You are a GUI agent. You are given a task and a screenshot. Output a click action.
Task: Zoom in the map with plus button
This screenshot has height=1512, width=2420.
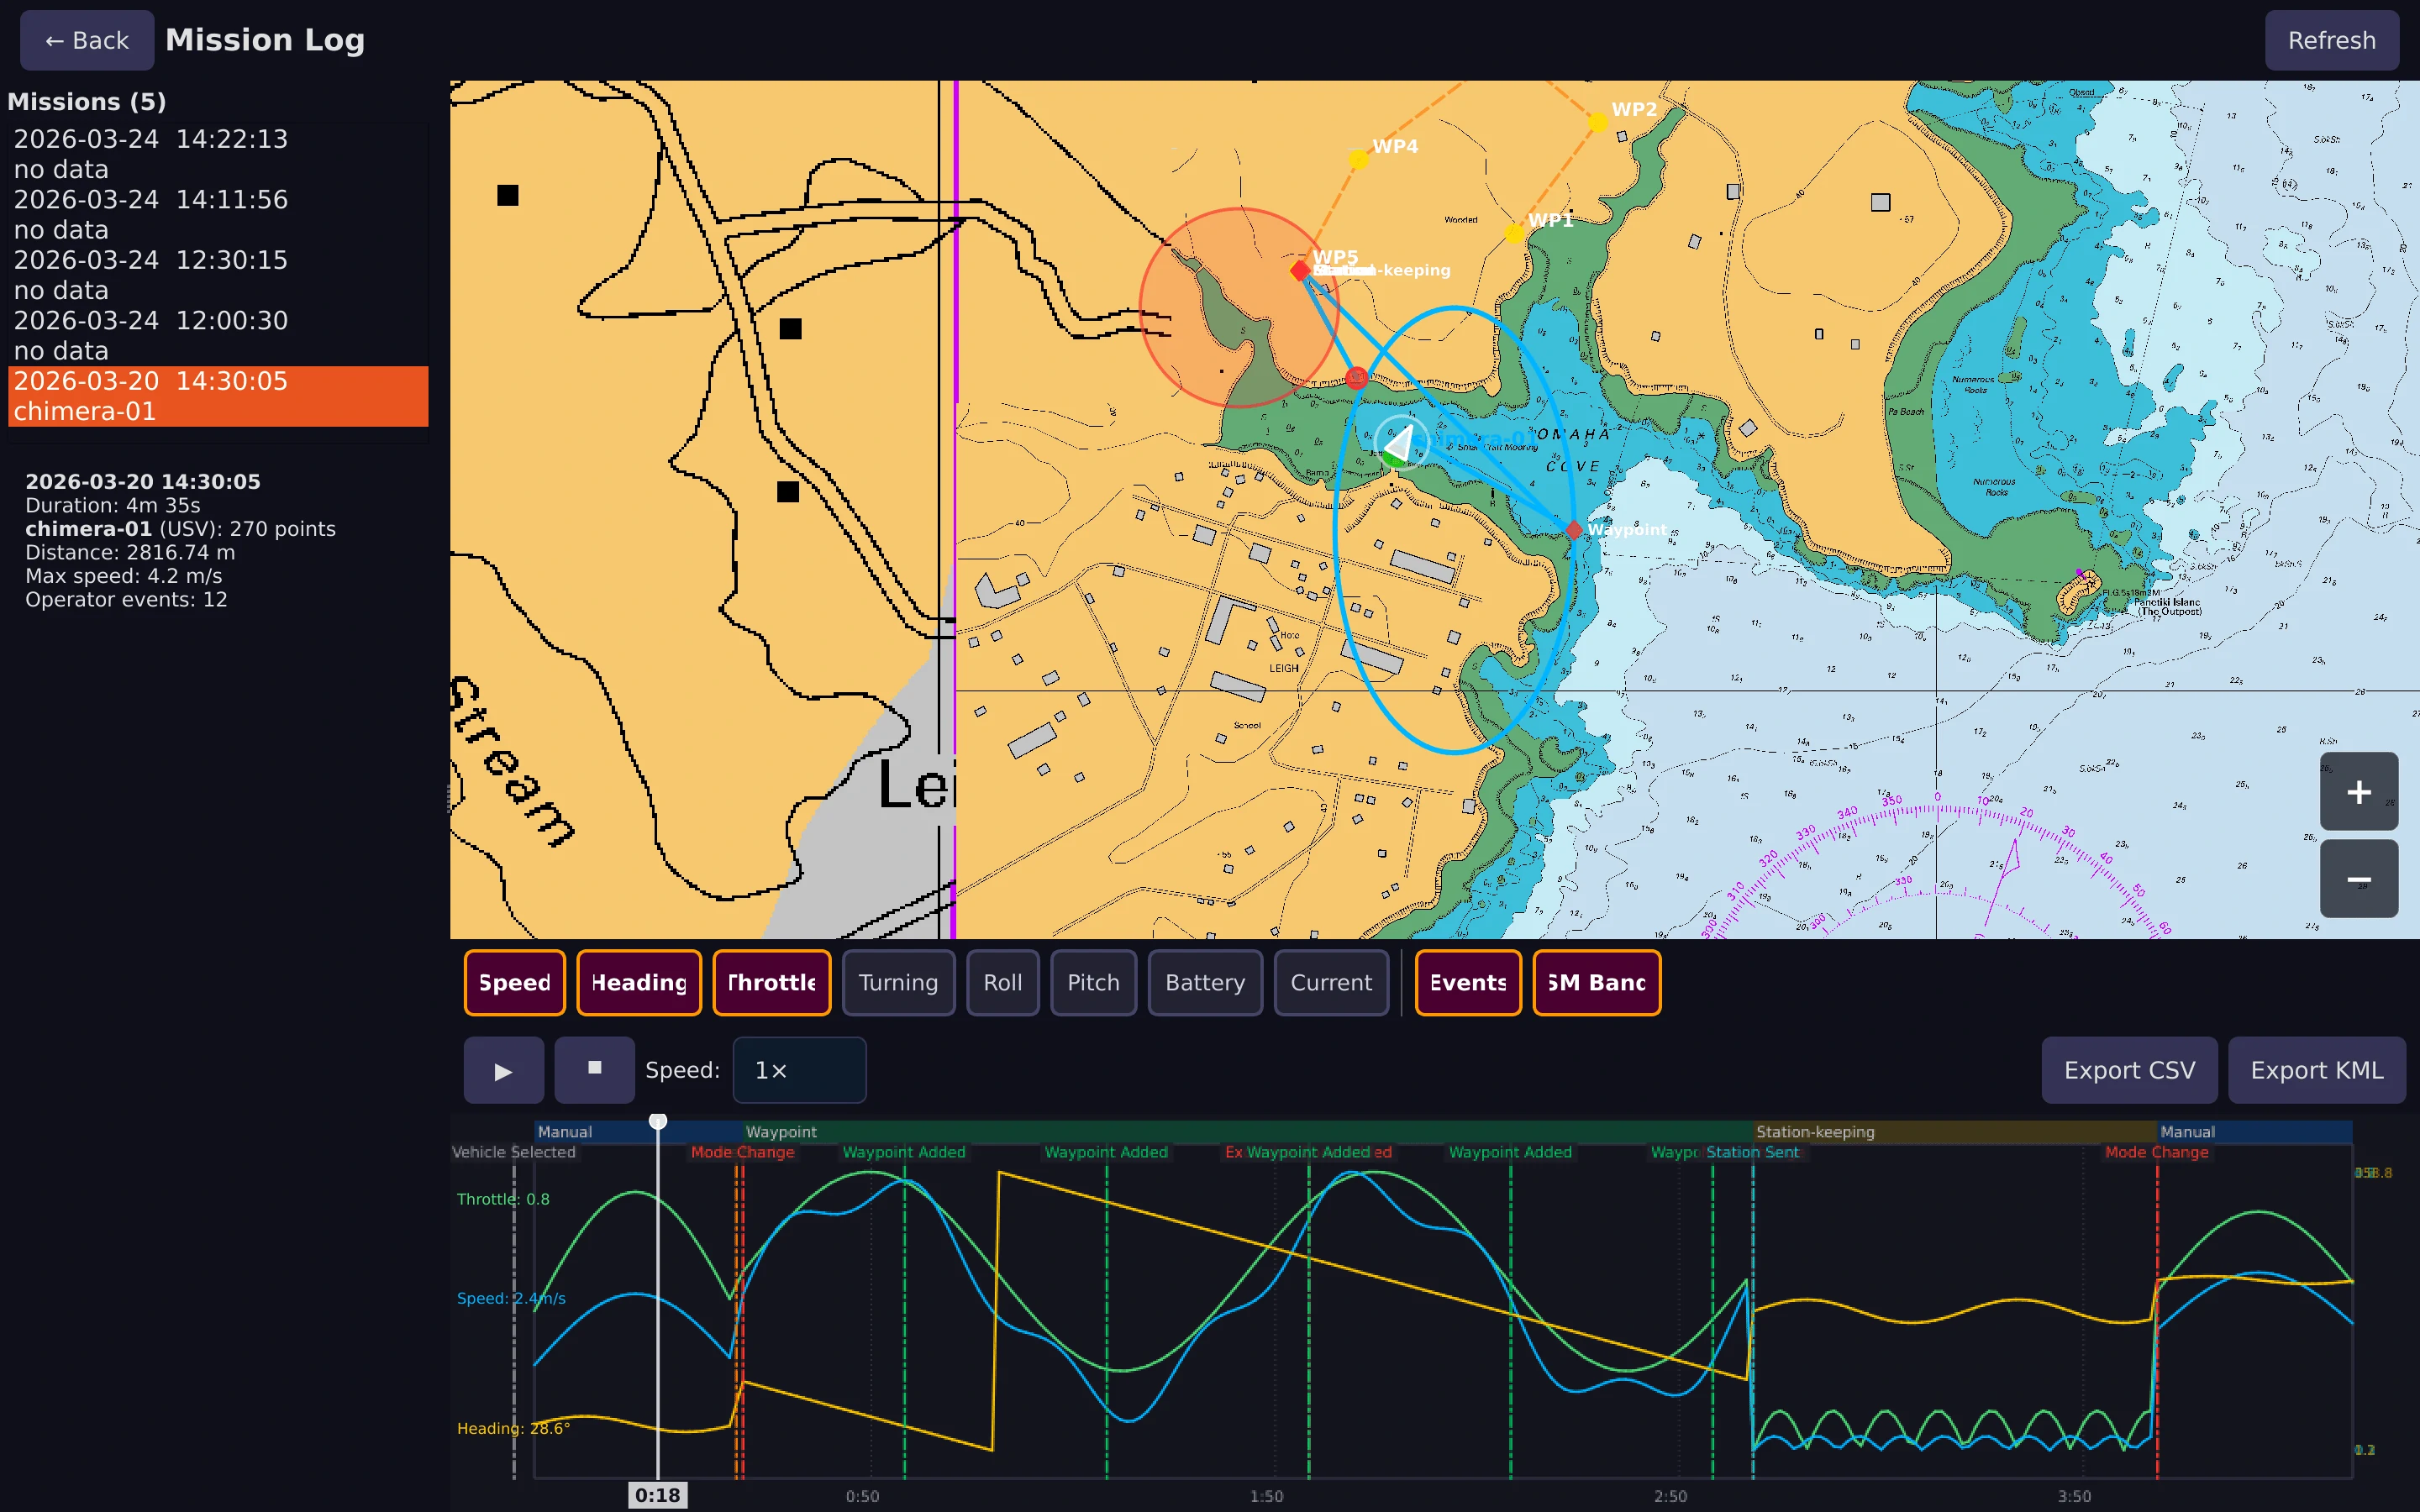[2358, 791]
